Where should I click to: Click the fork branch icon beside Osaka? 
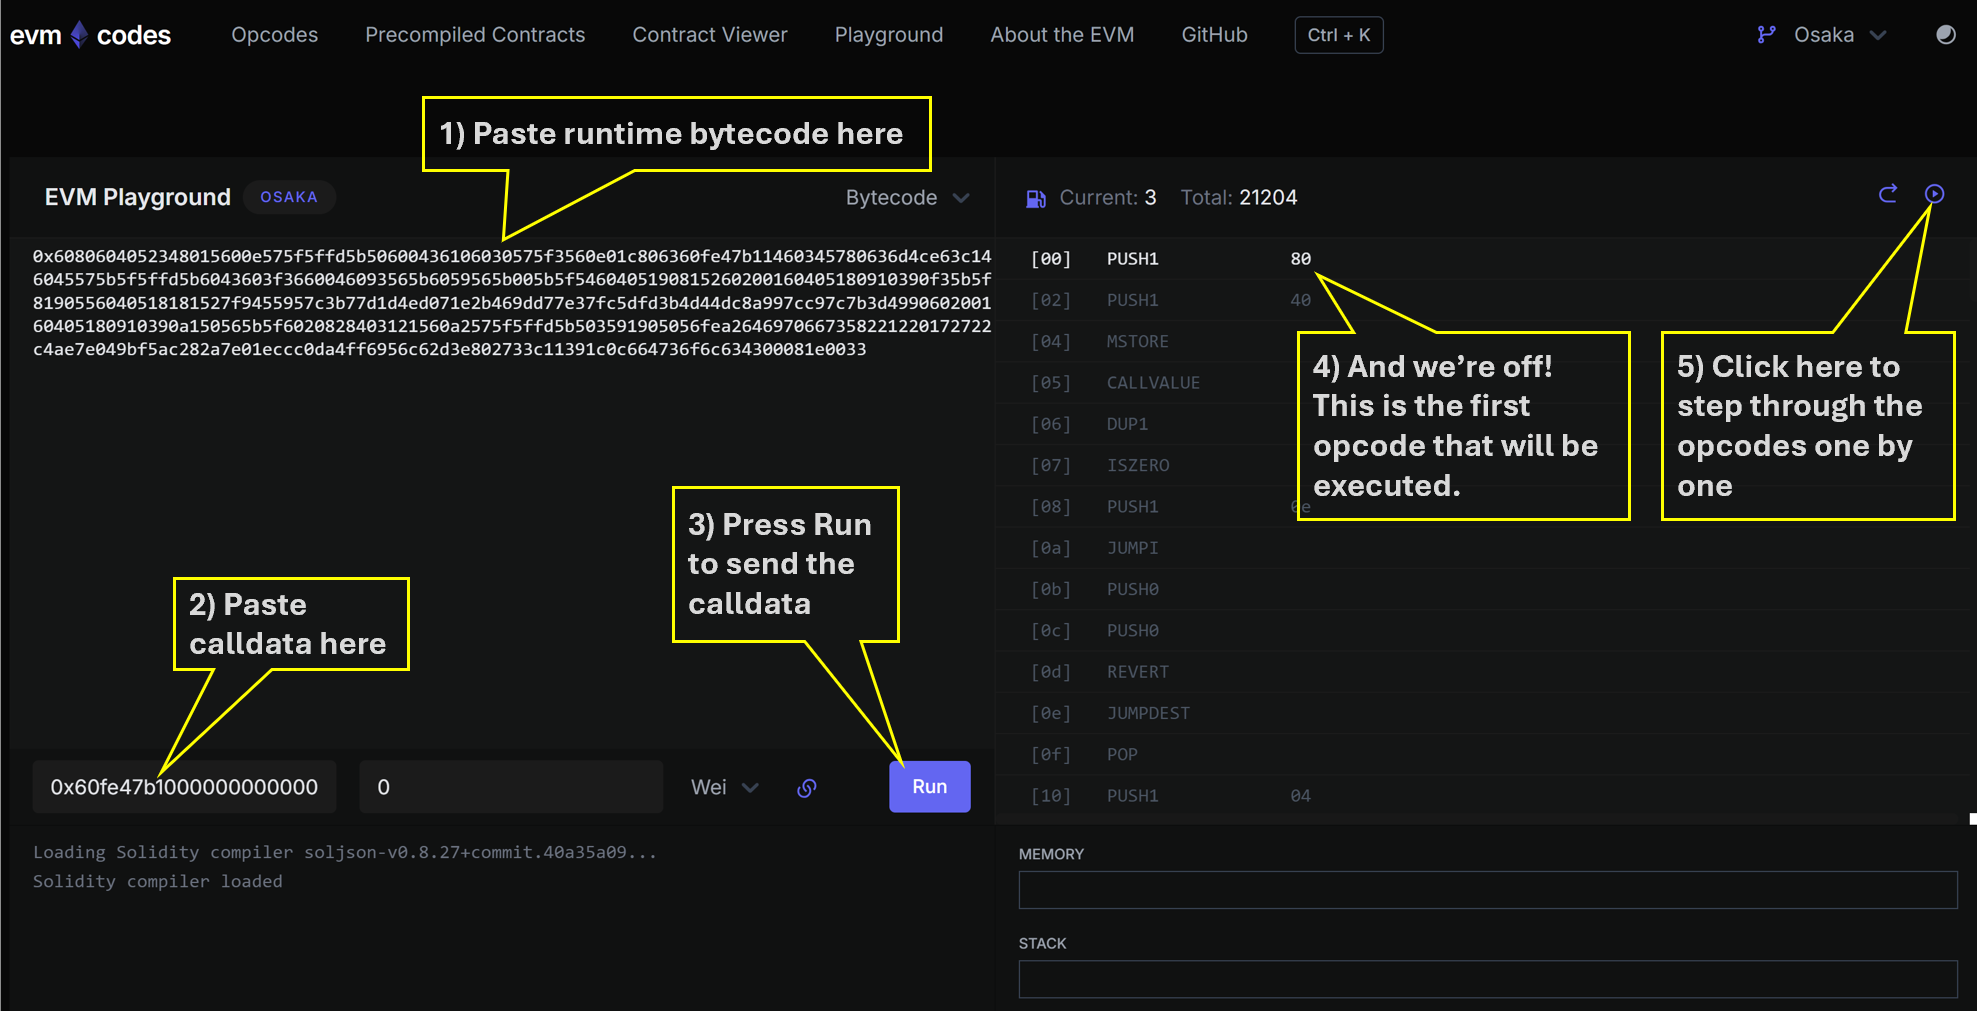pyautogui.click(x=1767, y=35)
